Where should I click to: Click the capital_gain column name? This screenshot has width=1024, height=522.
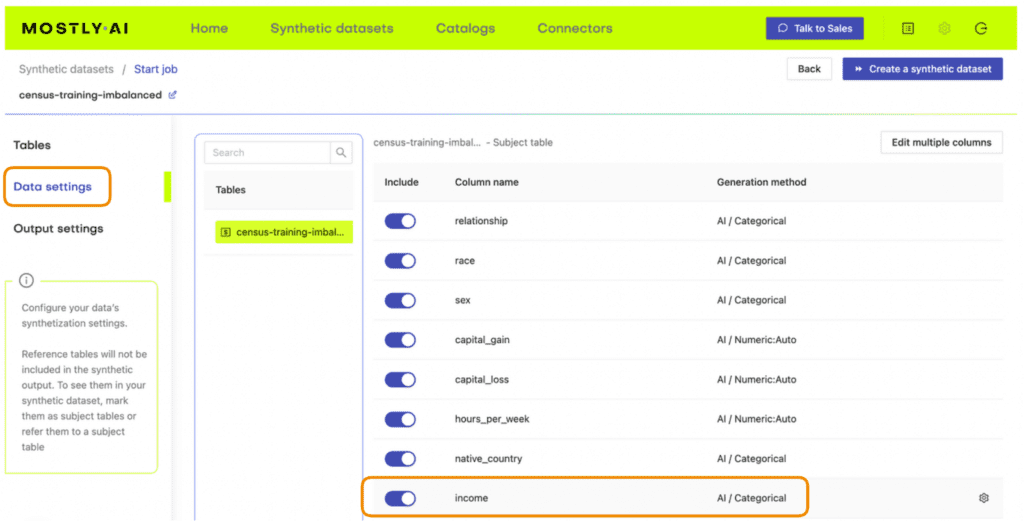(x=482, y=340)
